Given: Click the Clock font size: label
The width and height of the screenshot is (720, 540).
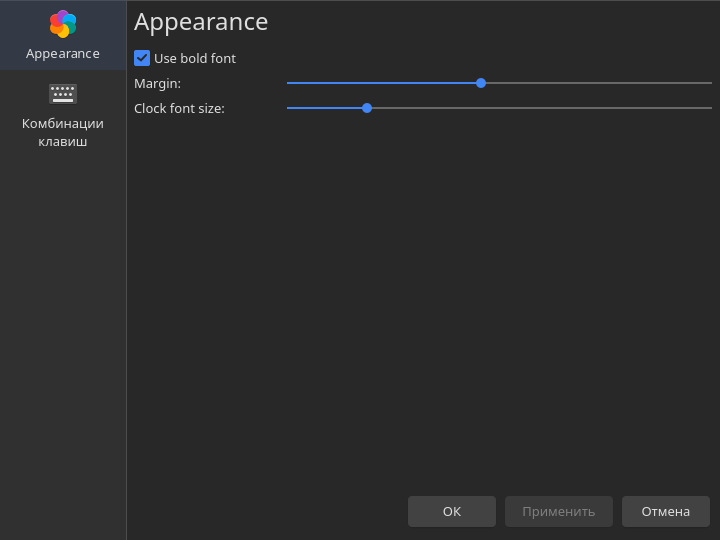Looking at the screenshot, I should click(x=180, y=108).
